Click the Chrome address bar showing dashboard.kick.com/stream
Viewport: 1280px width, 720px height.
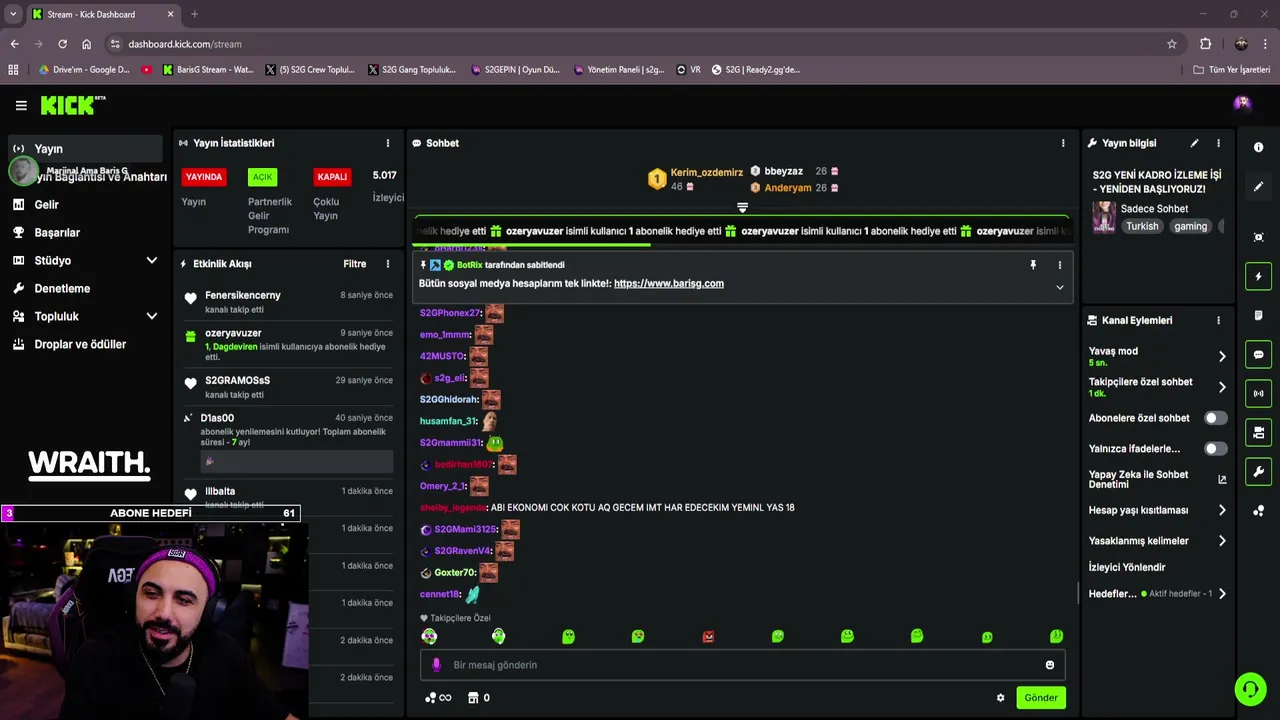tap(640, 44)
